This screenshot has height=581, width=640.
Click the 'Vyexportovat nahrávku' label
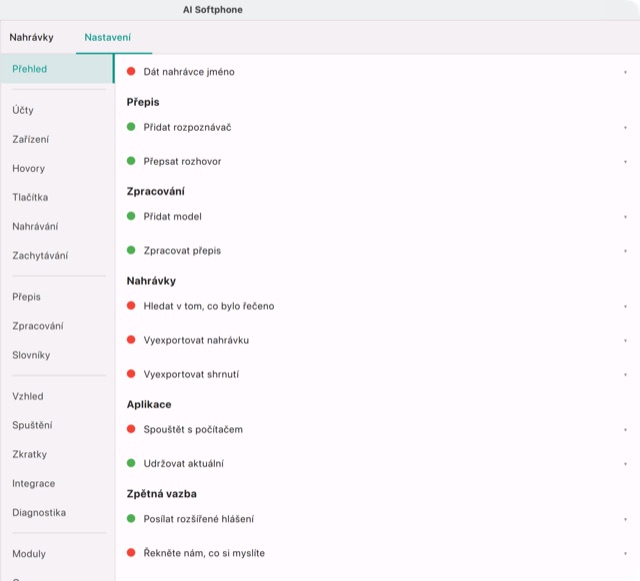pos(196,340)
